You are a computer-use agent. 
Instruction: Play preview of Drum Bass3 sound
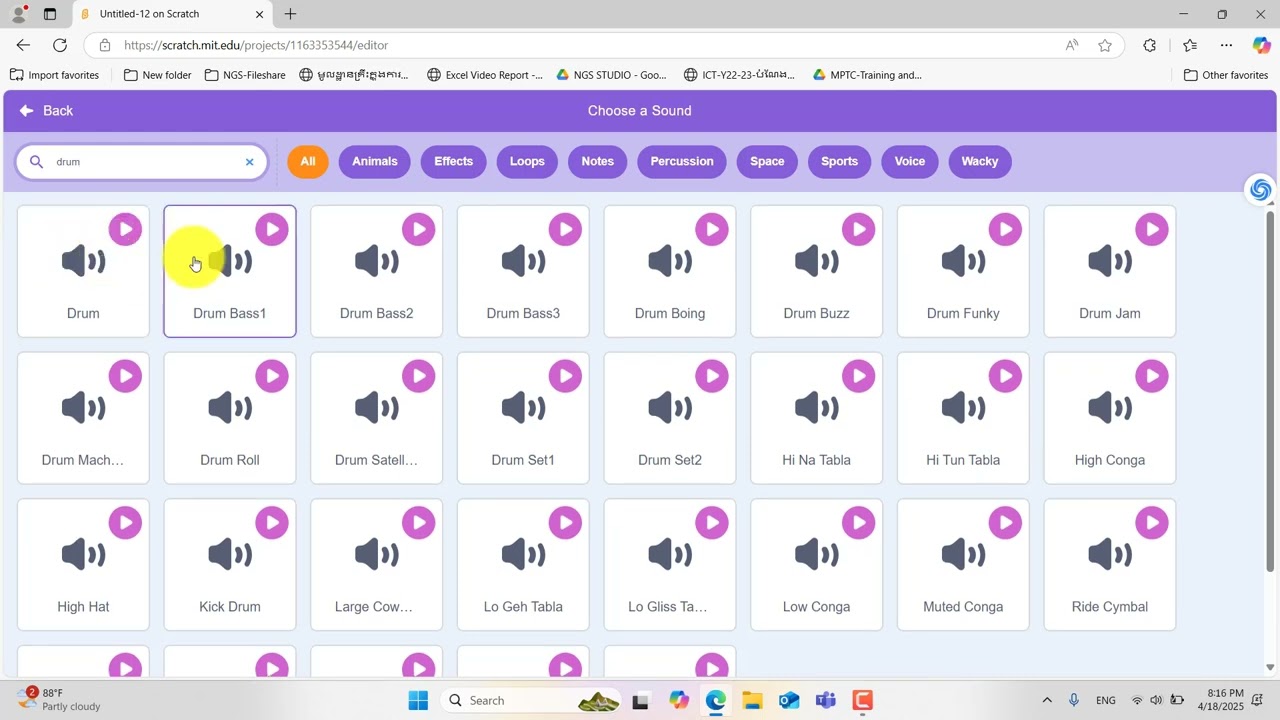click(565, 230)
